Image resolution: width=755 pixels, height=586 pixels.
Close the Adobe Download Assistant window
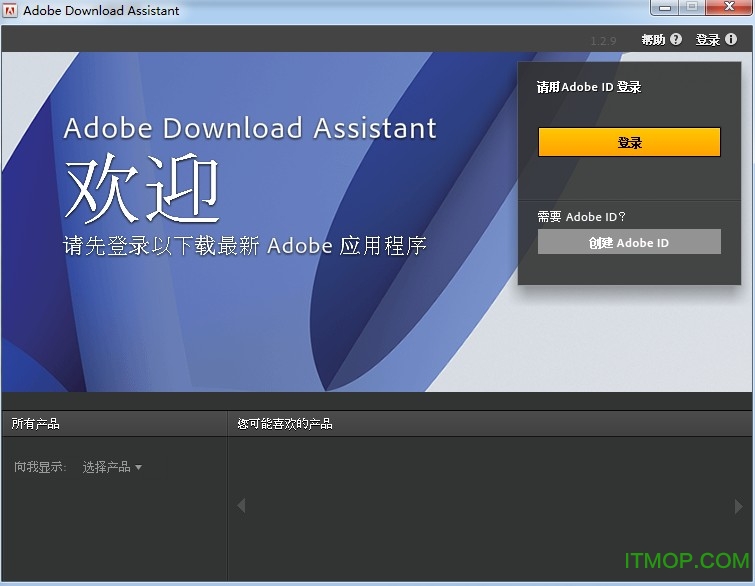[x=727, y=8]
